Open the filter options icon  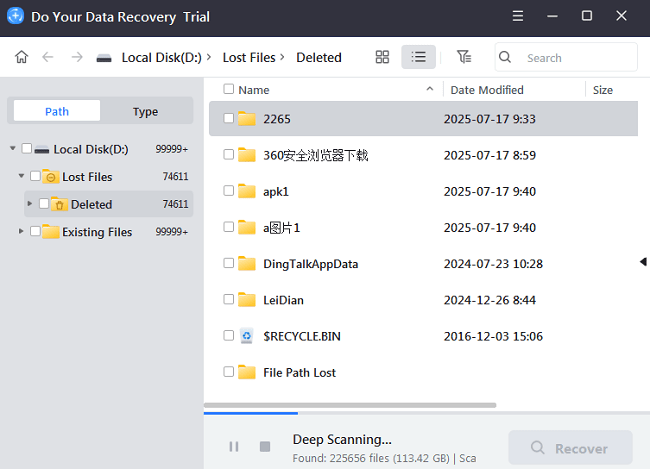[x=463, y=57]
